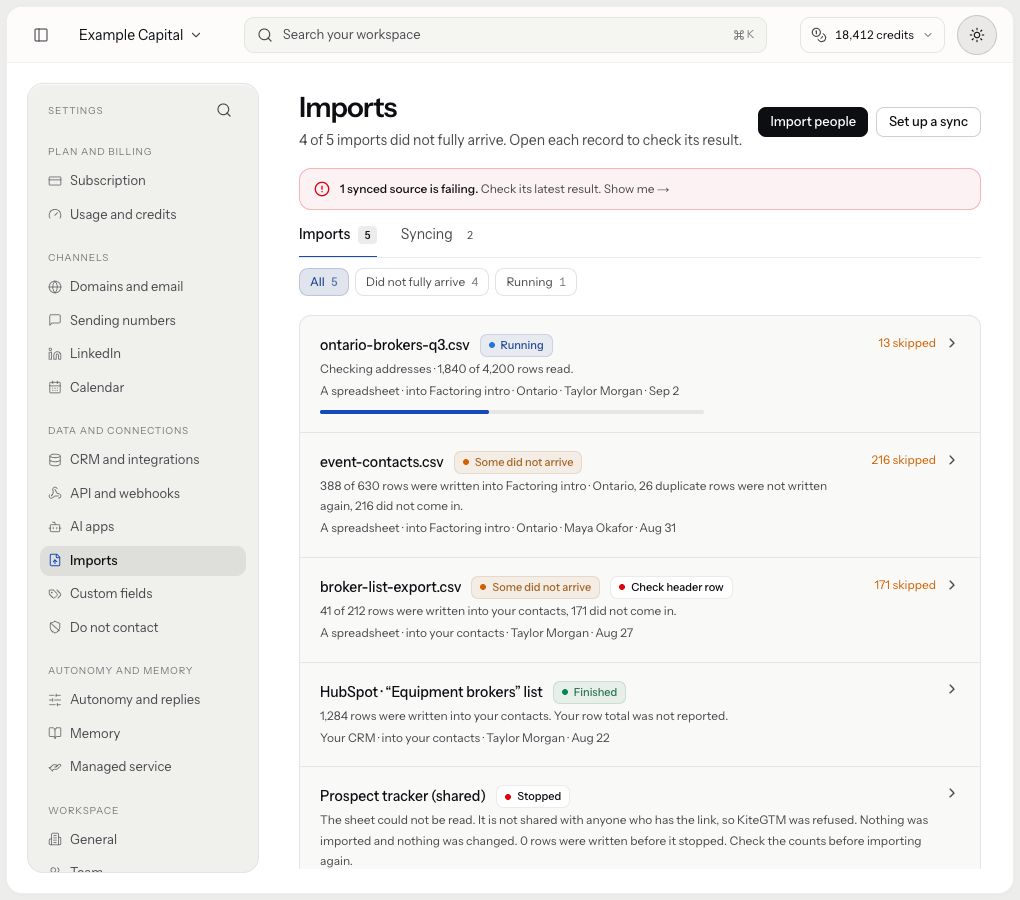Screen dimensions: 1020x900
Task: Select the All 5 filter chip
Action: (x=324, y=282)
